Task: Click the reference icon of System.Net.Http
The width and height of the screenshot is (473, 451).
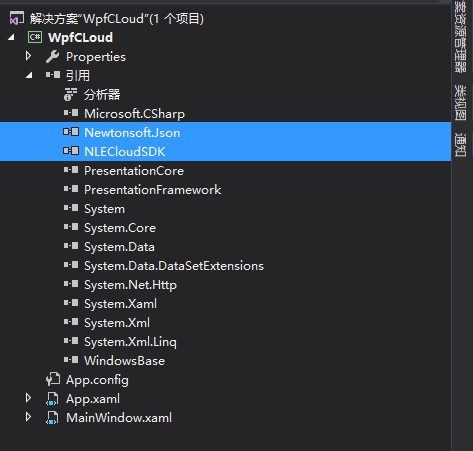Action: [x=71, y=284]
